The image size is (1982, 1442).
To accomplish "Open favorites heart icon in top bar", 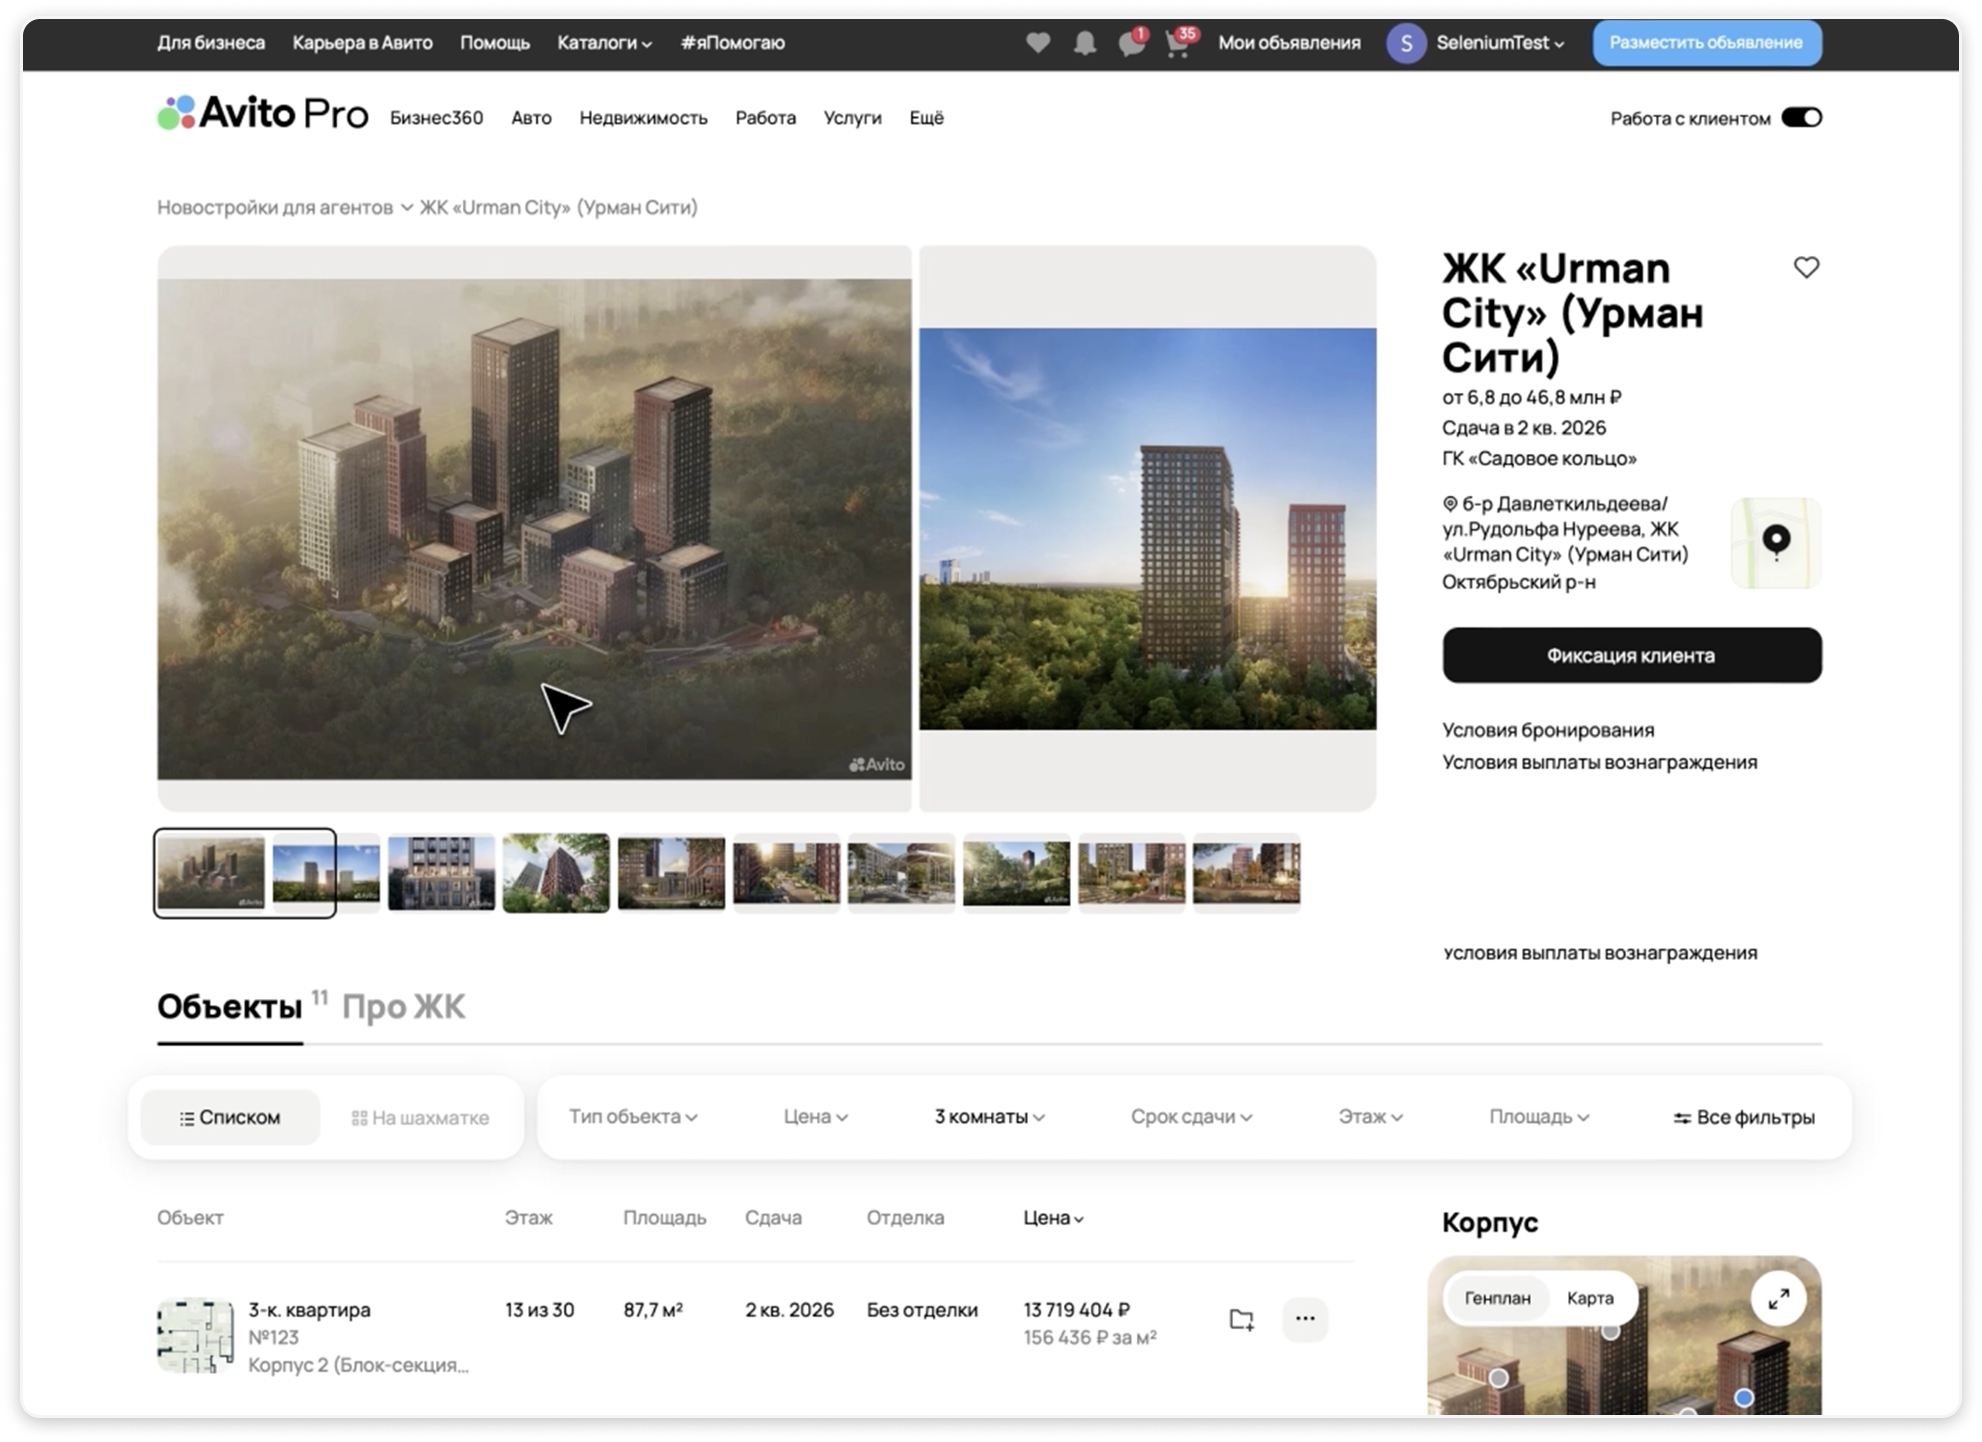I will tap(1038, 43).
